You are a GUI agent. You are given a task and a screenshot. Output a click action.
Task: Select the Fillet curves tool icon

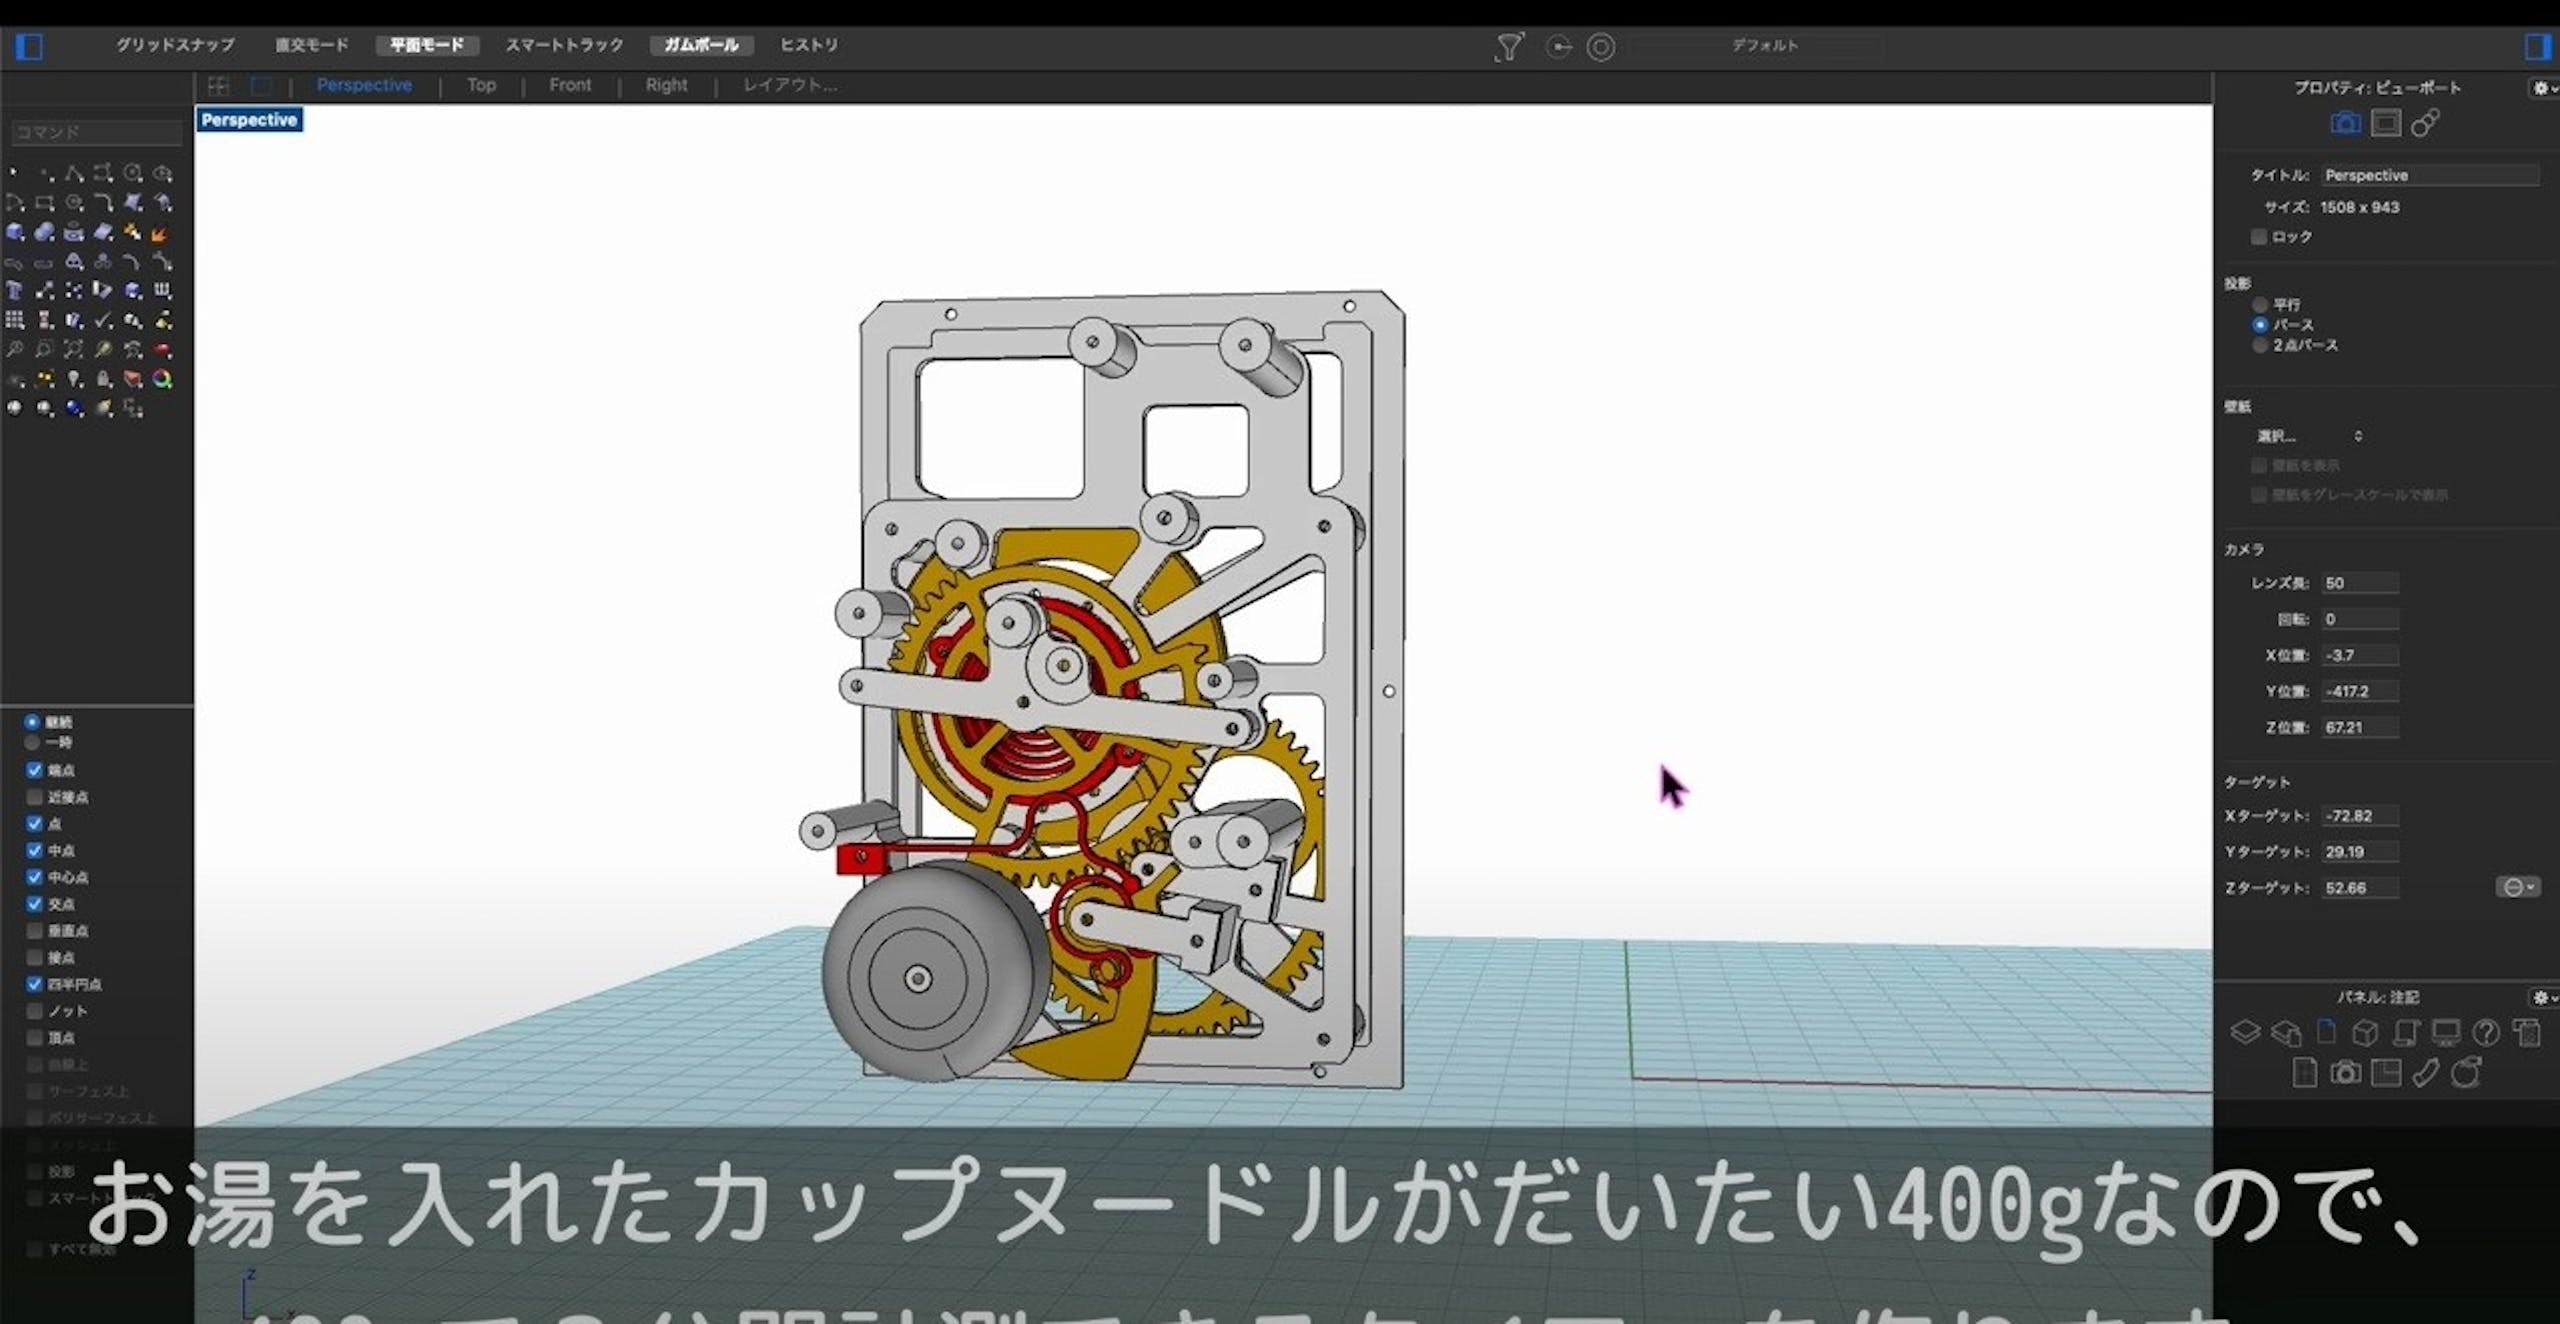(103, 203)
